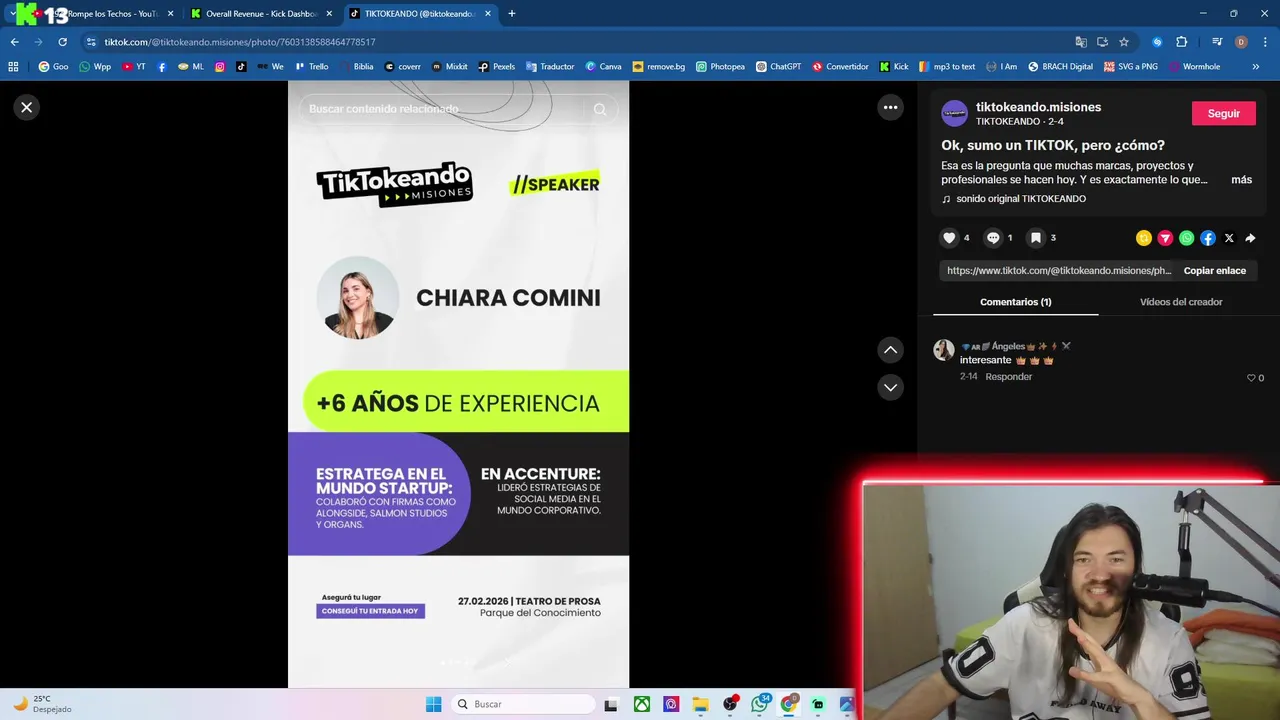
Task: Reload the page
Action: point(62,42)
